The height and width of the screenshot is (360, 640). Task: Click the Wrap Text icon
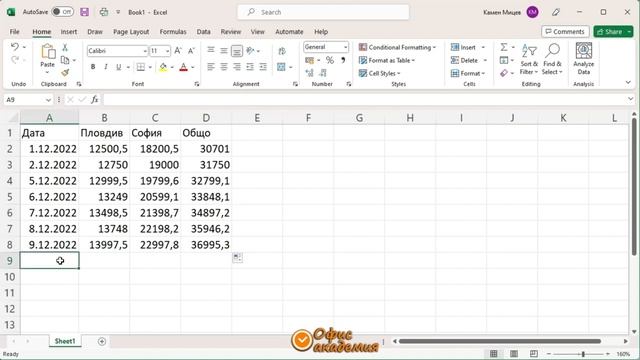tap(282, 51)
